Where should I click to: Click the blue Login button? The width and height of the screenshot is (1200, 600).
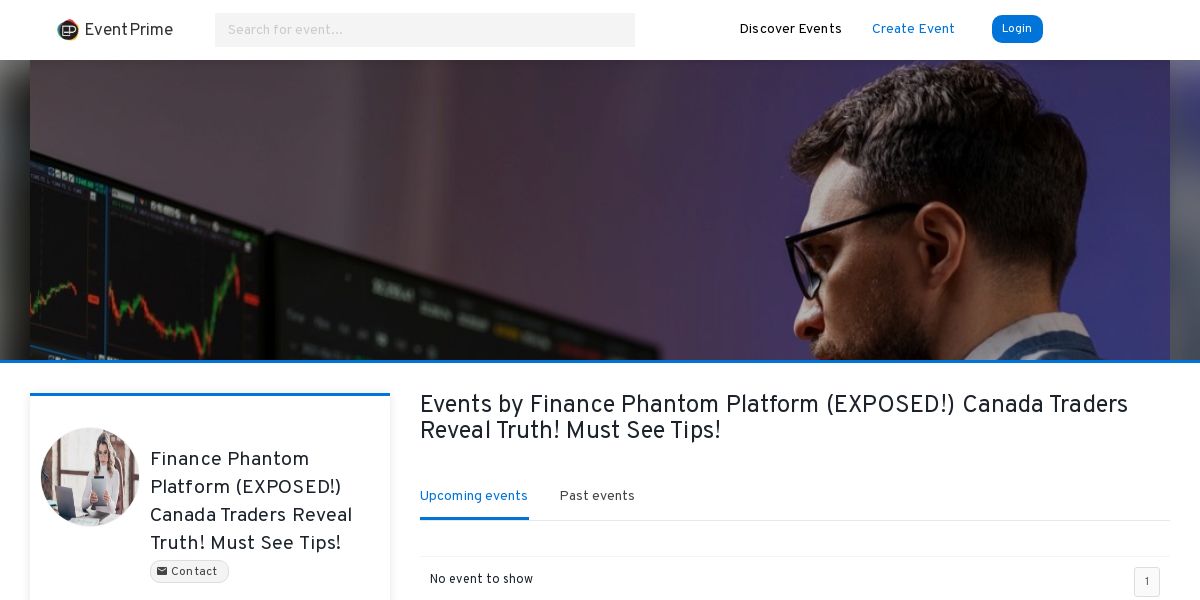coord(1017,29)
